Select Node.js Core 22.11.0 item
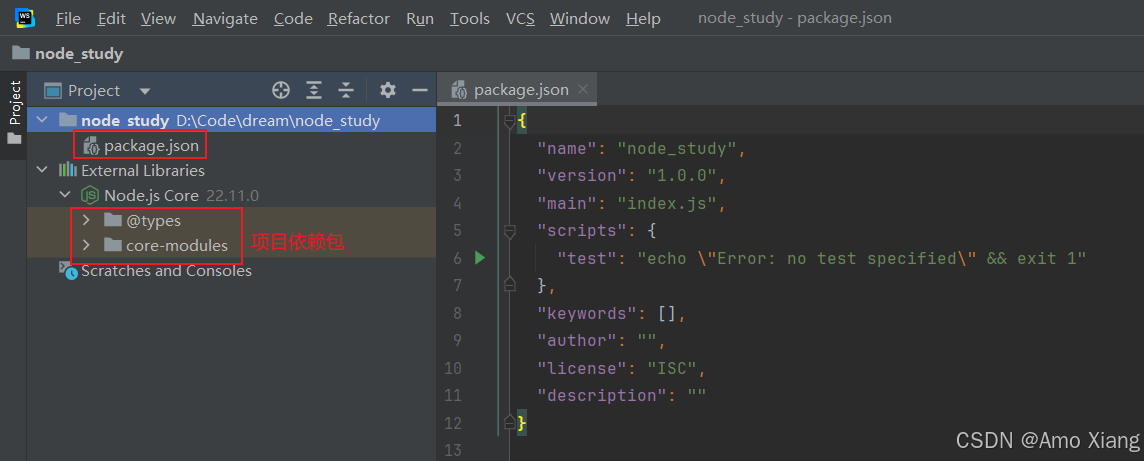Image resolution: width=1144 pixels, height=461 pixels. pos(181,195)
